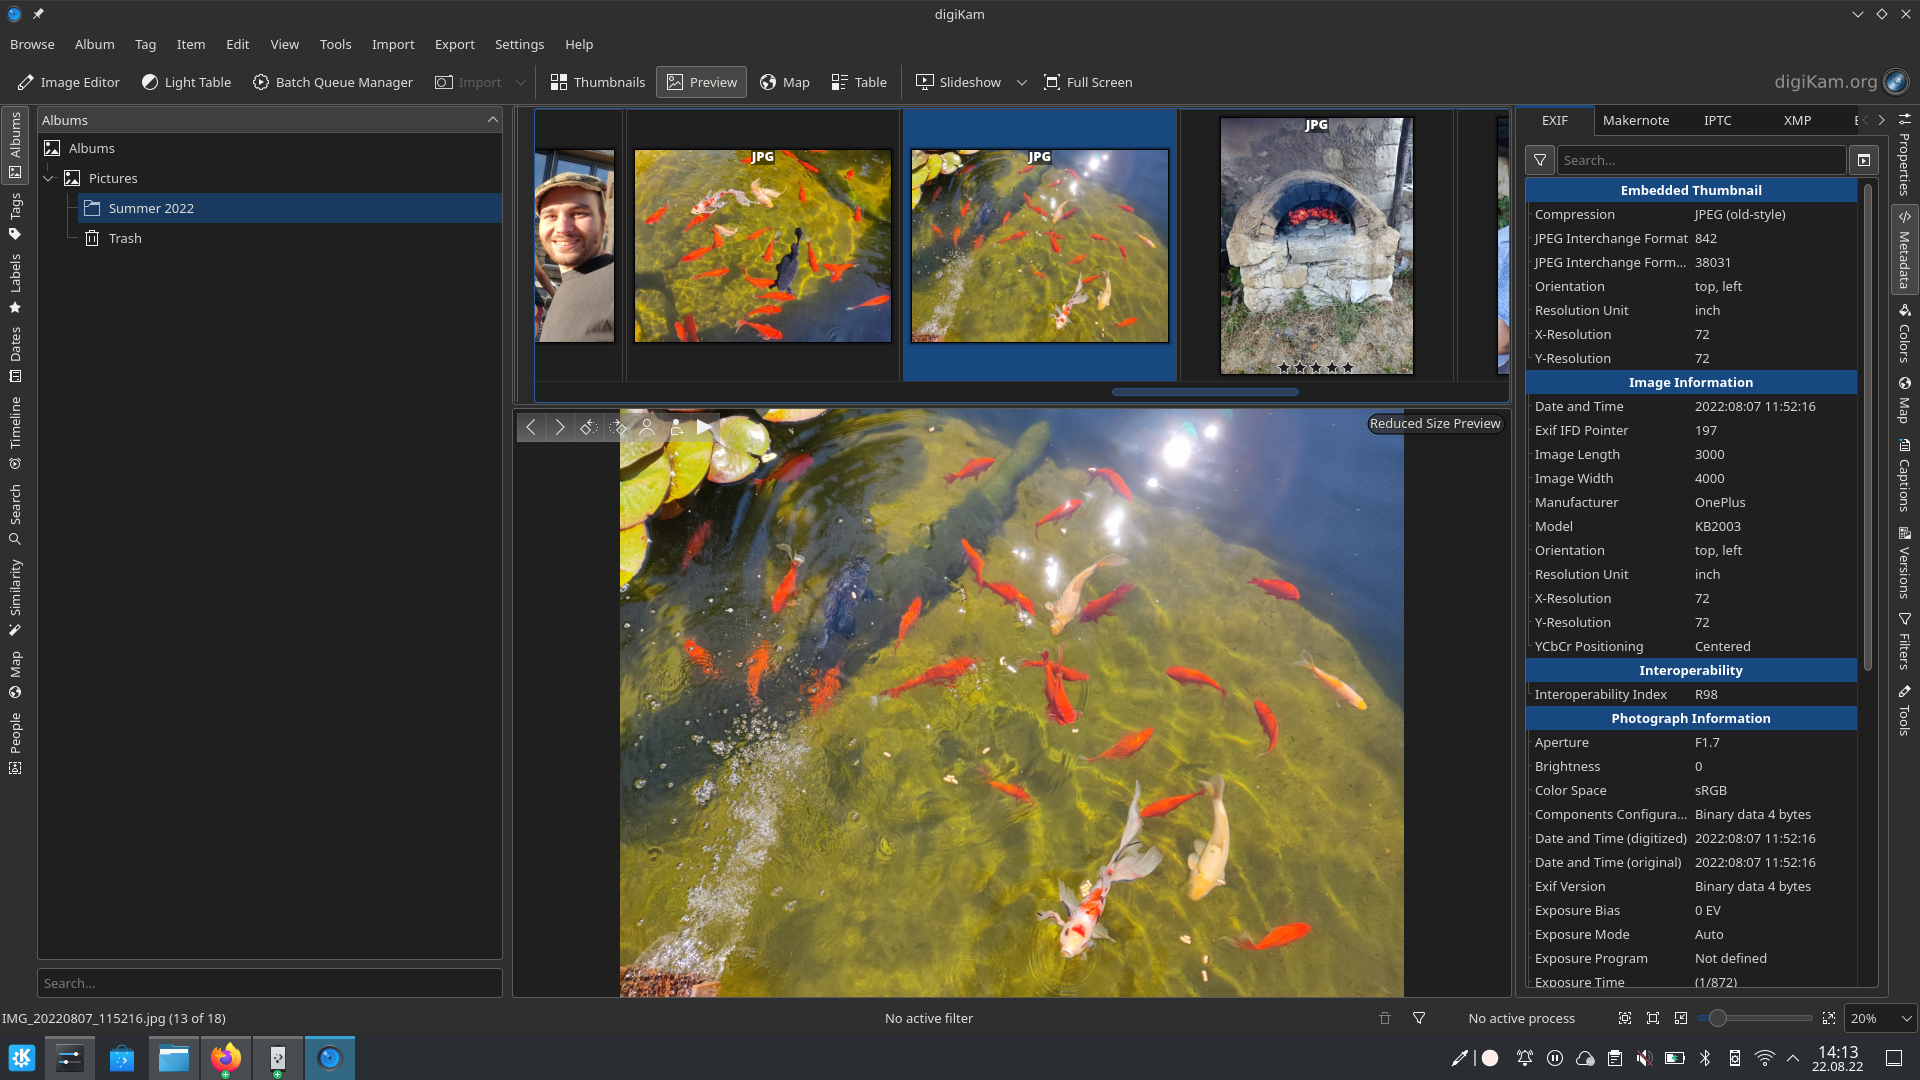The width and height of the screenshot is (1920, 1080).
Task: Go to next image in preview
Action: coord(560,427)
